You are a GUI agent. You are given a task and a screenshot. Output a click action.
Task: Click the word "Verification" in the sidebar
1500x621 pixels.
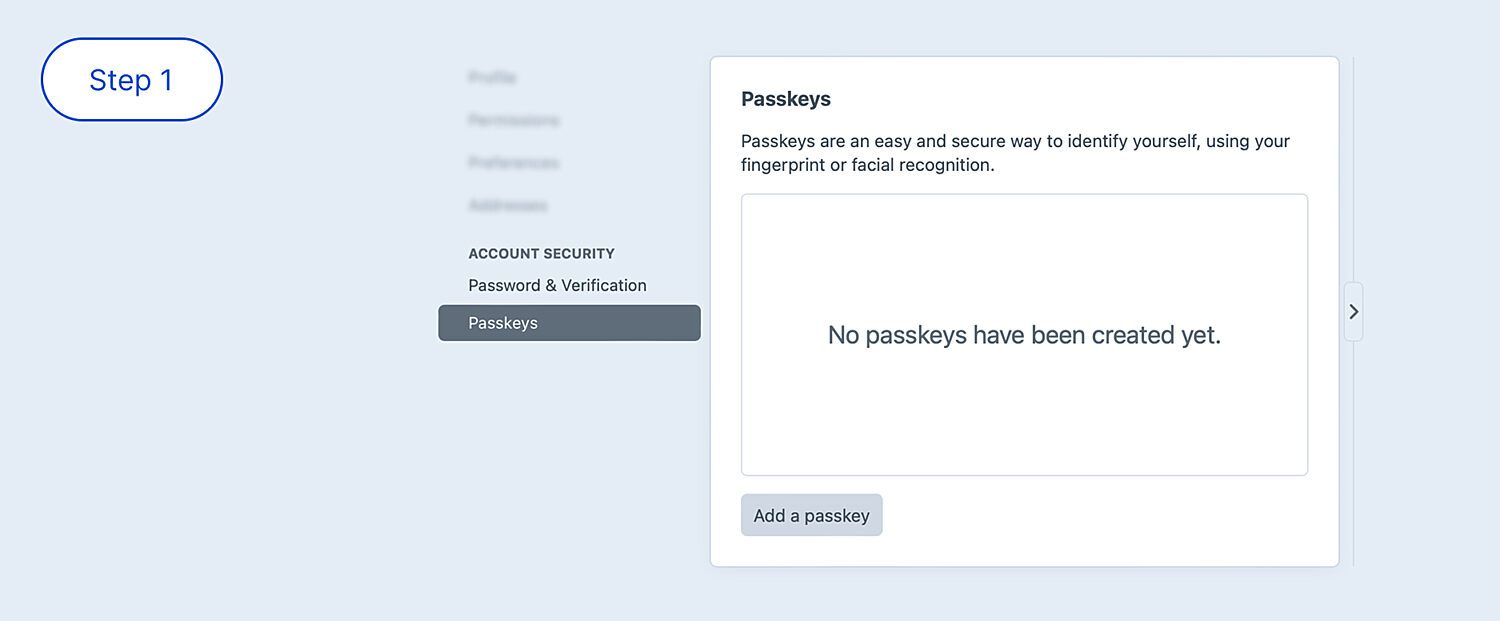(603, 285)
